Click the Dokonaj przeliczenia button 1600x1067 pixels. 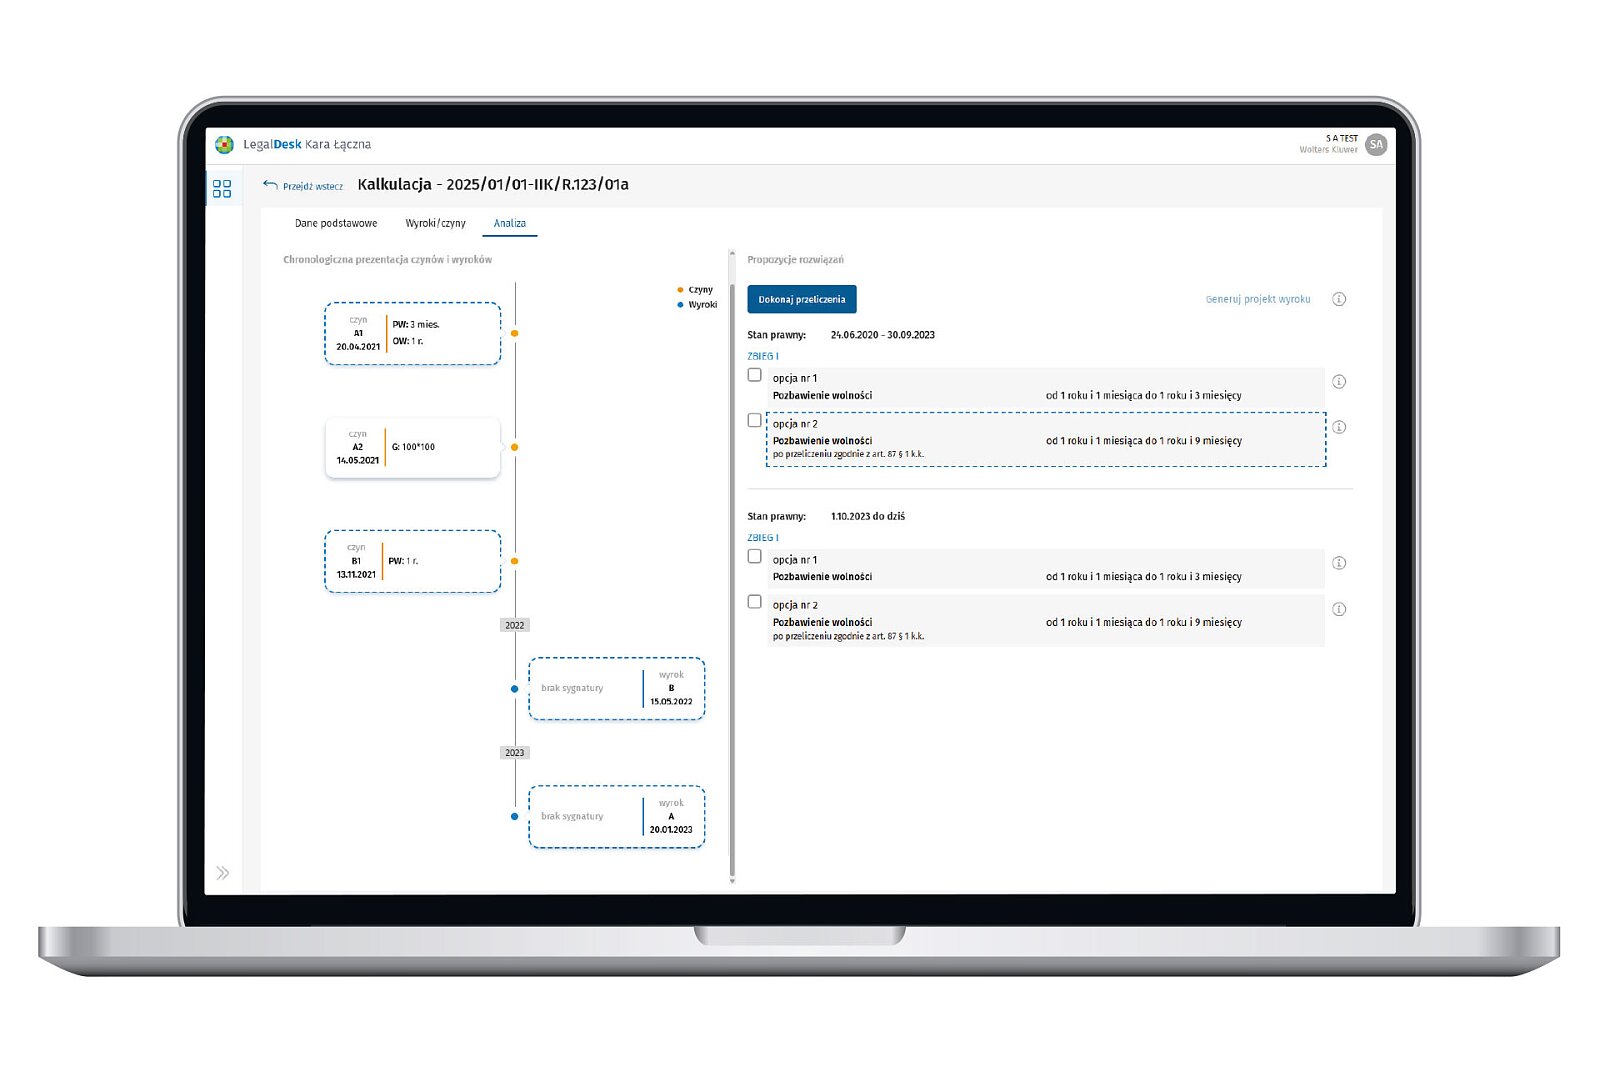coord(802,299)
